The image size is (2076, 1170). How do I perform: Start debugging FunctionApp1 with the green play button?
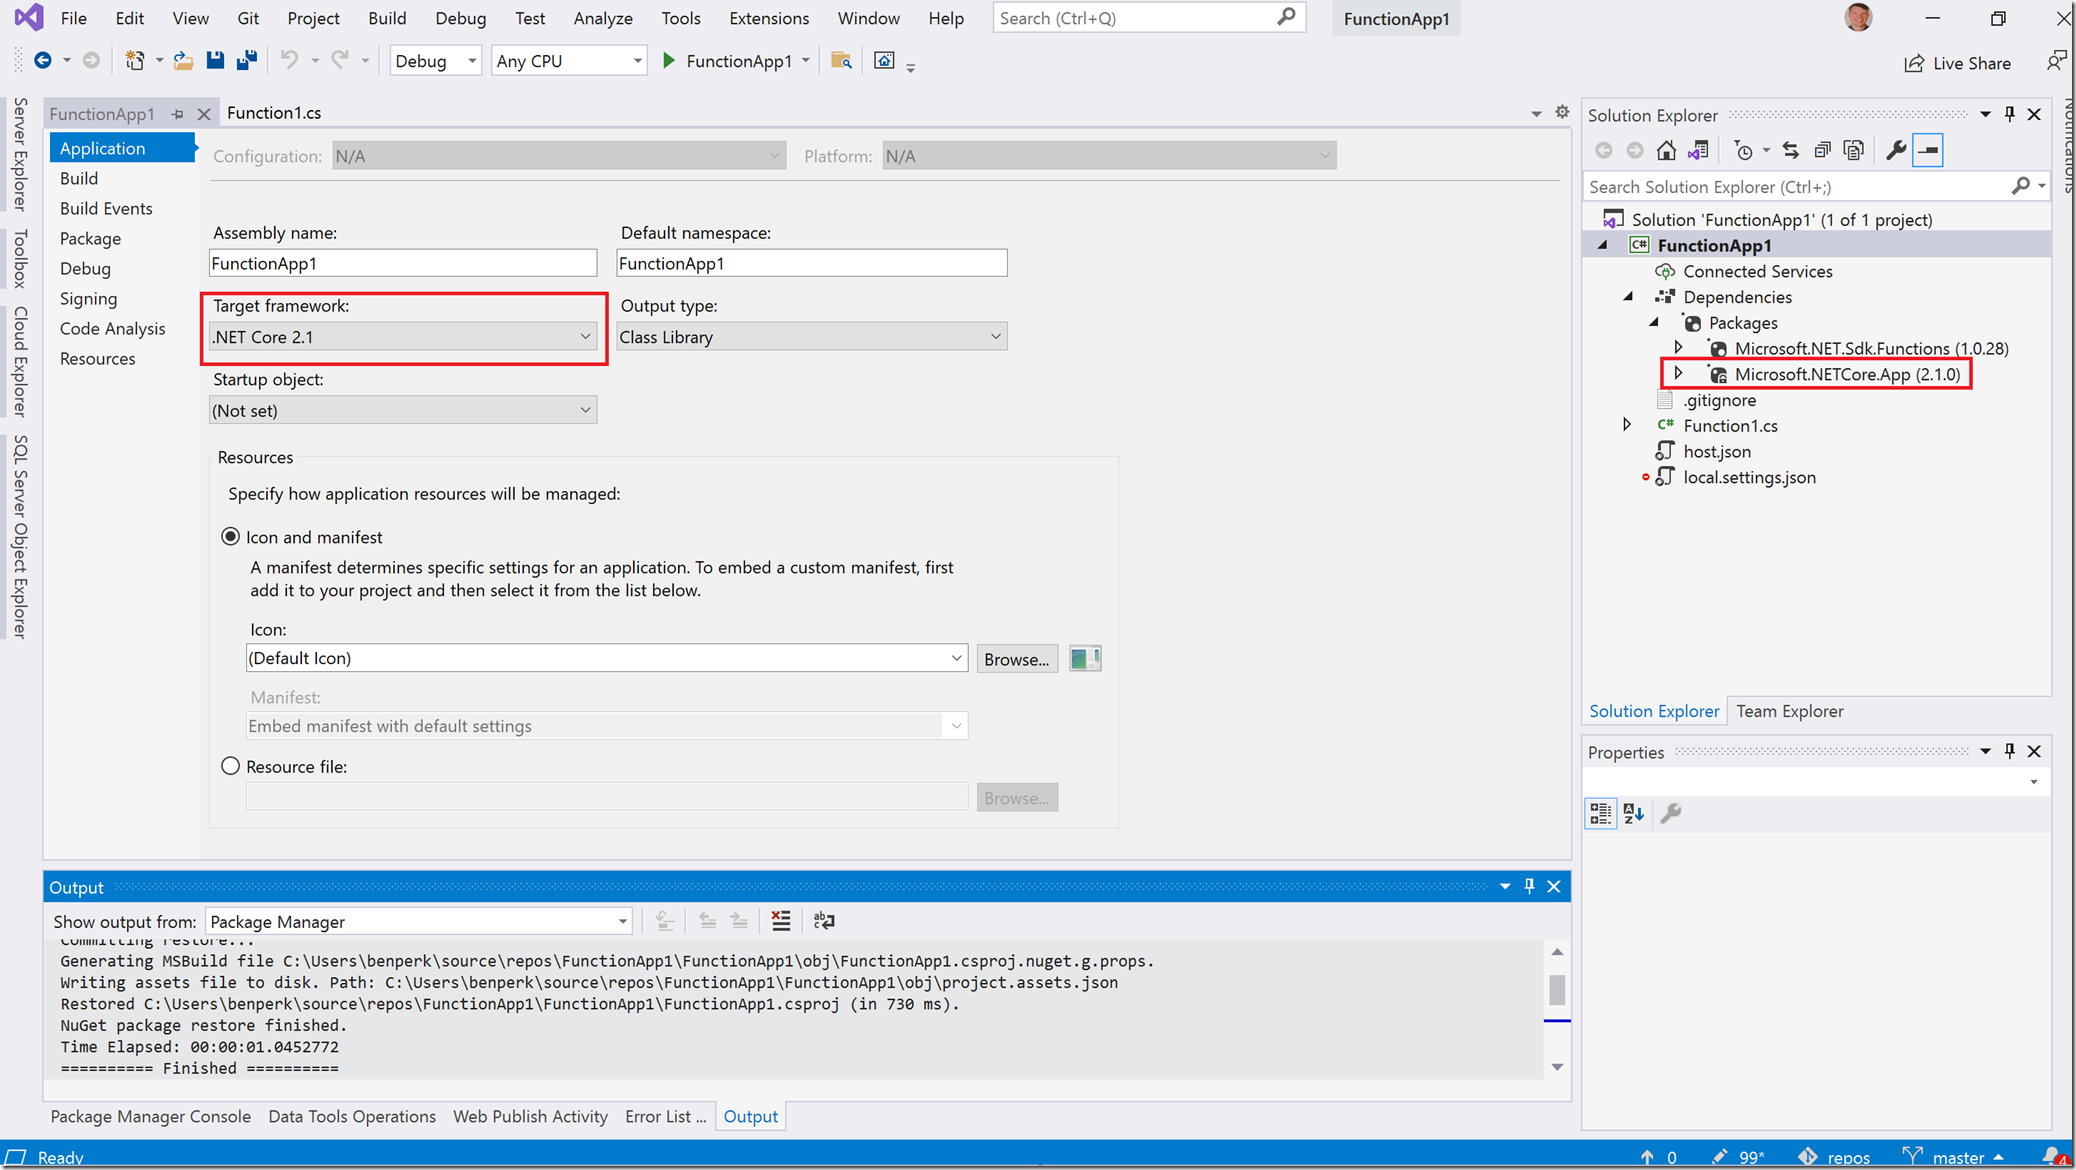[x=669, y=61]
